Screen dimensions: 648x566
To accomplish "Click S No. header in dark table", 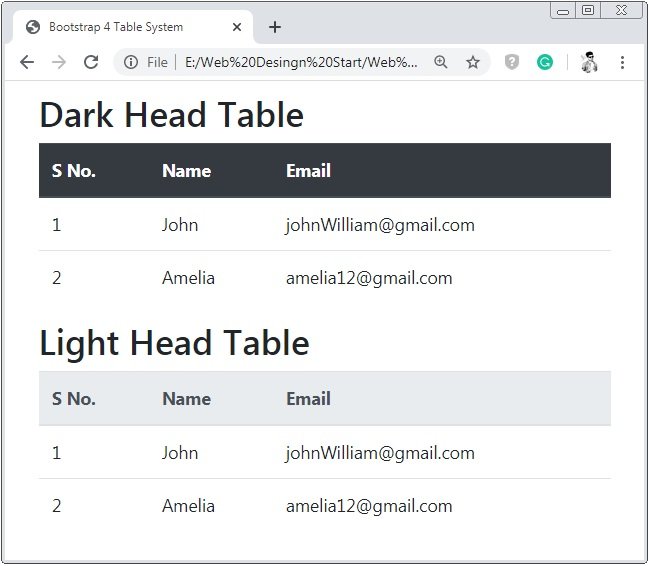I will [74, 171].
